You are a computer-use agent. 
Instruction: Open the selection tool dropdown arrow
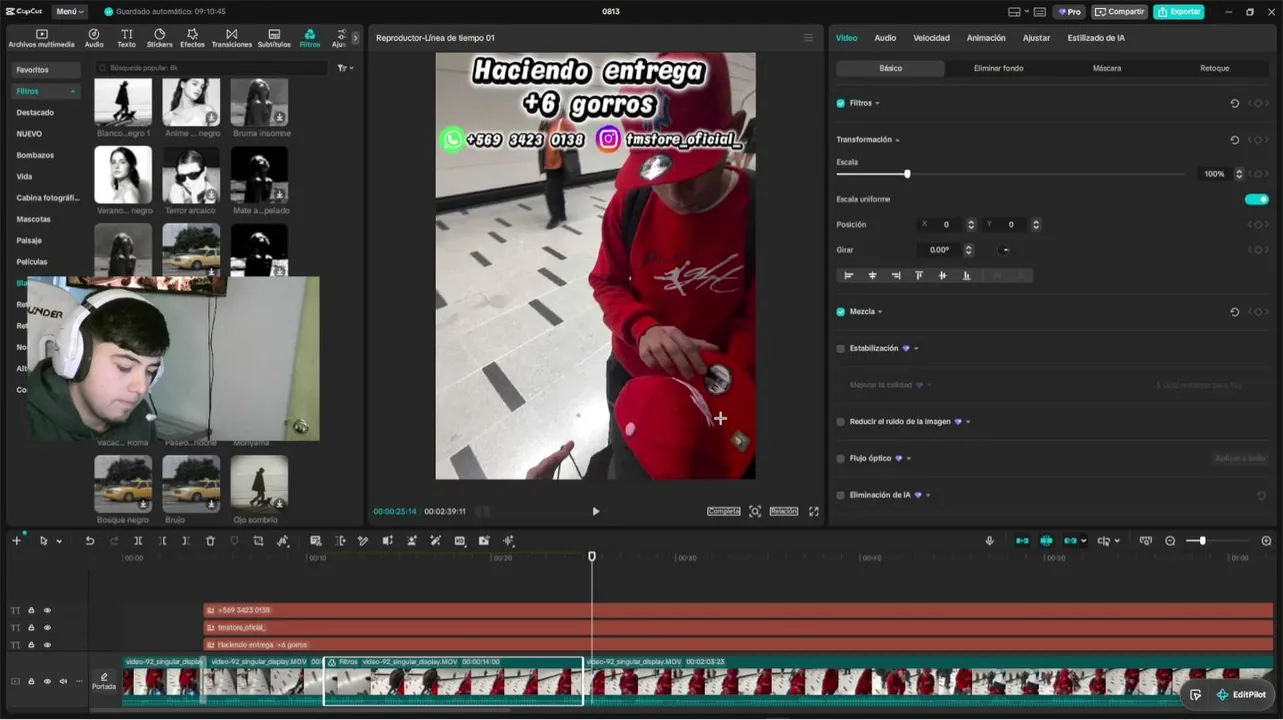point(59,541)
